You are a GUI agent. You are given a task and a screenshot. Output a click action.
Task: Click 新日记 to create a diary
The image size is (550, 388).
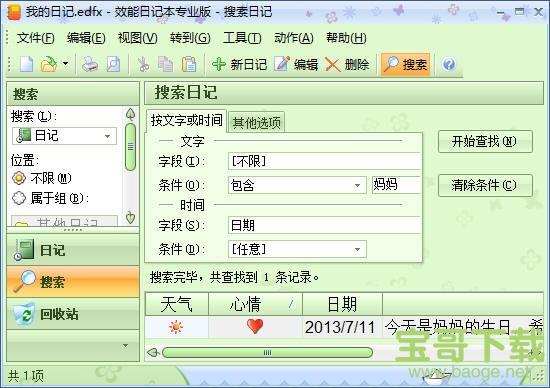pos(240,65)
